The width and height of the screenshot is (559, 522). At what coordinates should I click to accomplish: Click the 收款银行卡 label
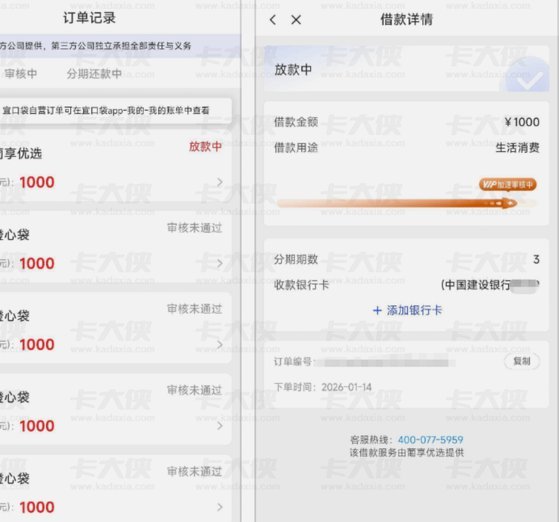301,285
